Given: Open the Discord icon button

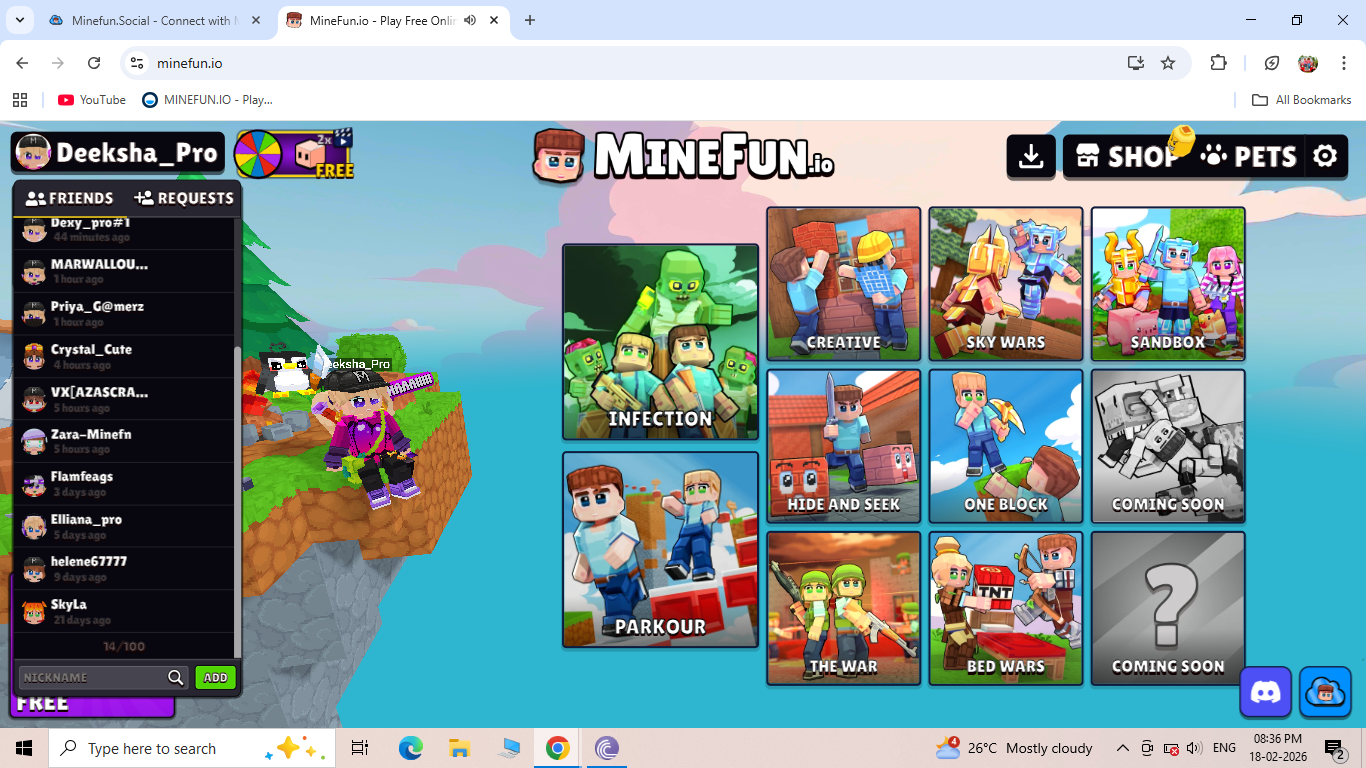Looking at the screenshot, I should tap(1265, 692).
